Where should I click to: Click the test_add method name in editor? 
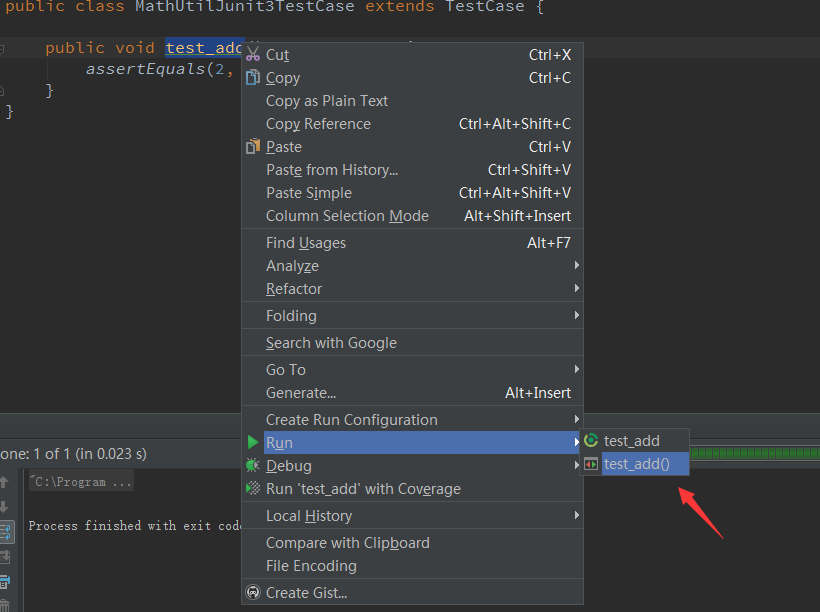tap(204, 48)
